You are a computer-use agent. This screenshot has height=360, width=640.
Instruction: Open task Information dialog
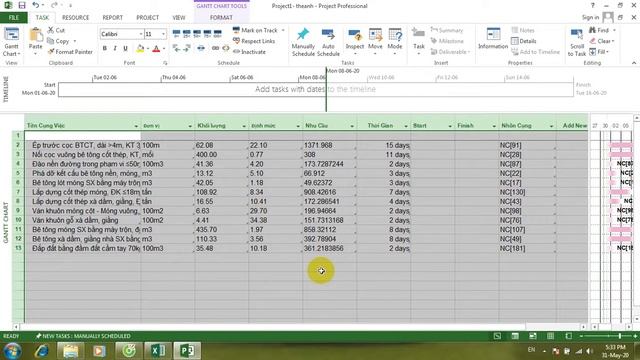(x=493, y=39)
